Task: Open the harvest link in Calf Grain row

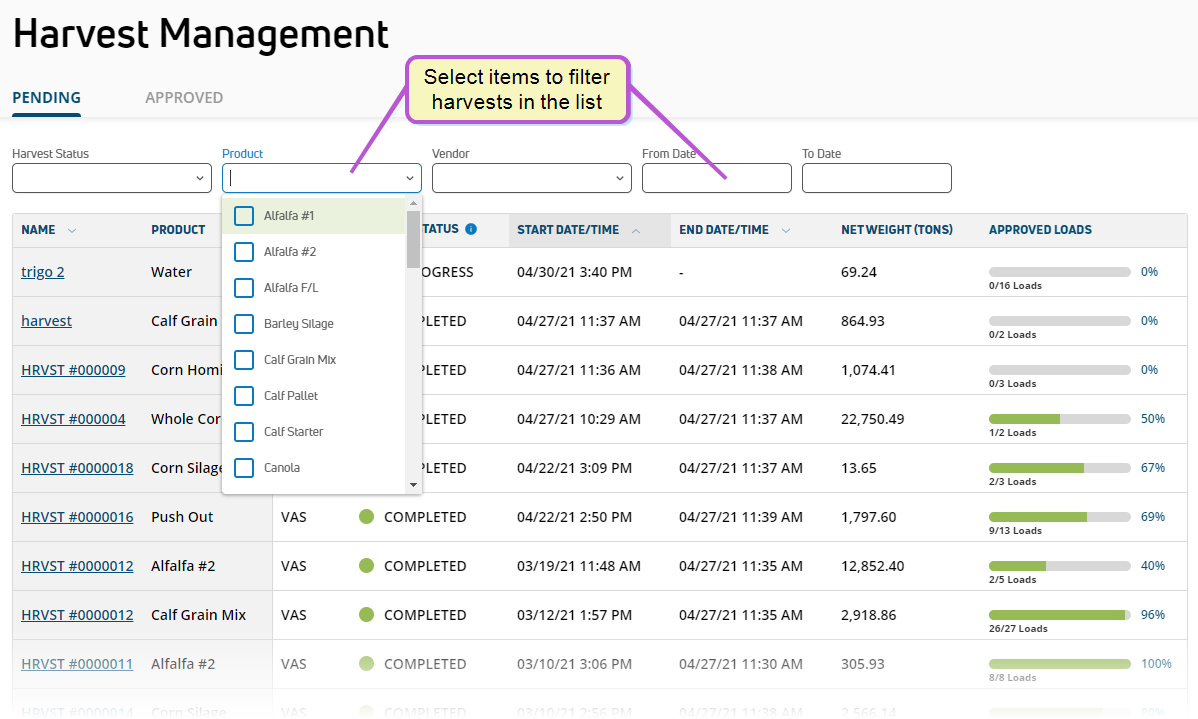Action: tap(47, 321)
